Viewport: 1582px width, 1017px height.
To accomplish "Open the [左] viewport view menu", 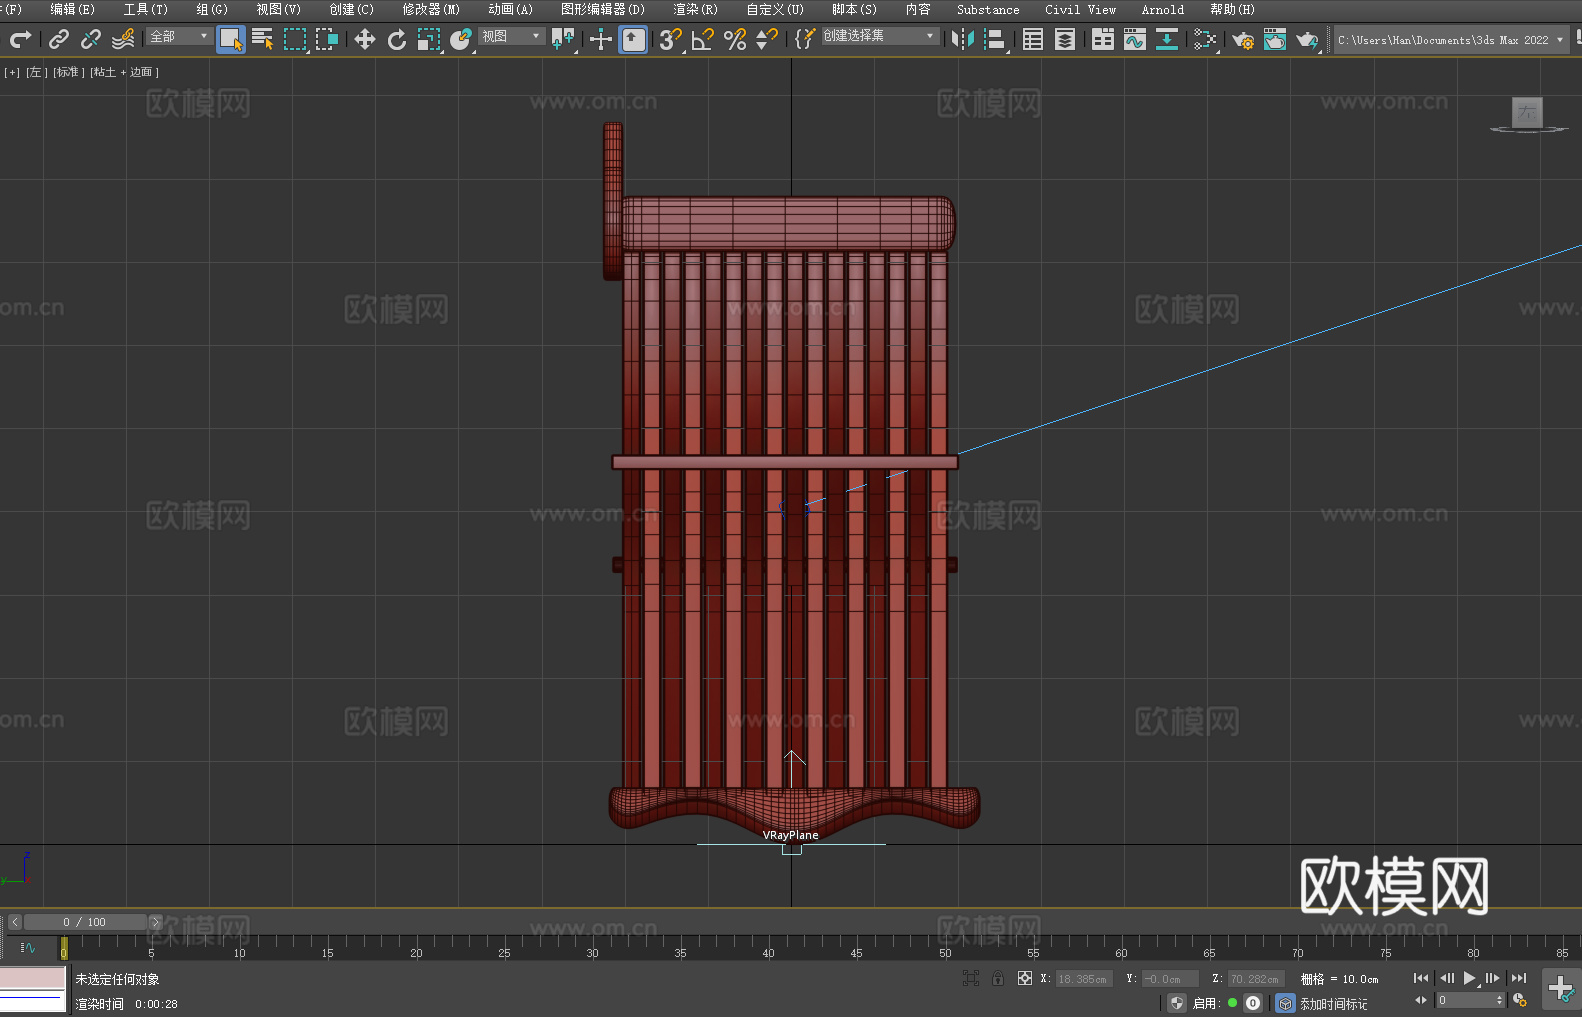I will pos(36,72).
